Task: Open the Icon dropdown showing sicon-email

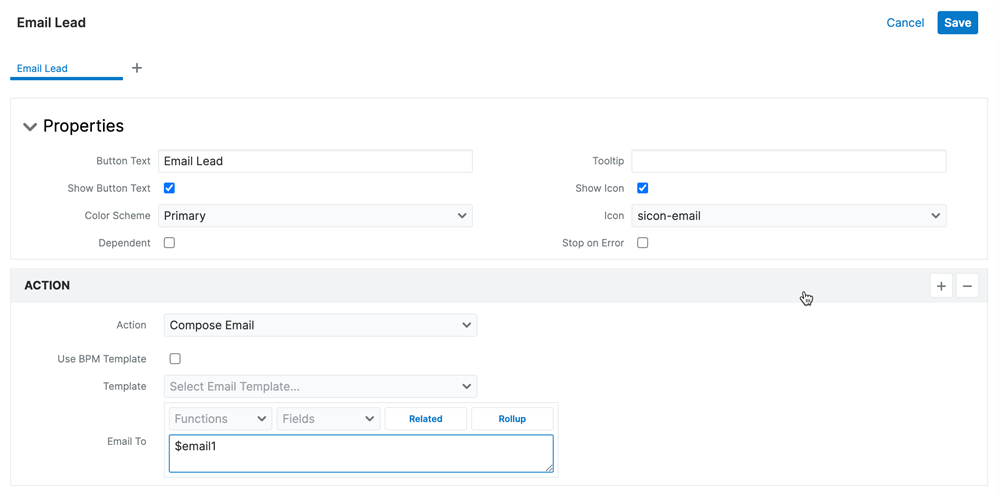Action: pos(788,216)
